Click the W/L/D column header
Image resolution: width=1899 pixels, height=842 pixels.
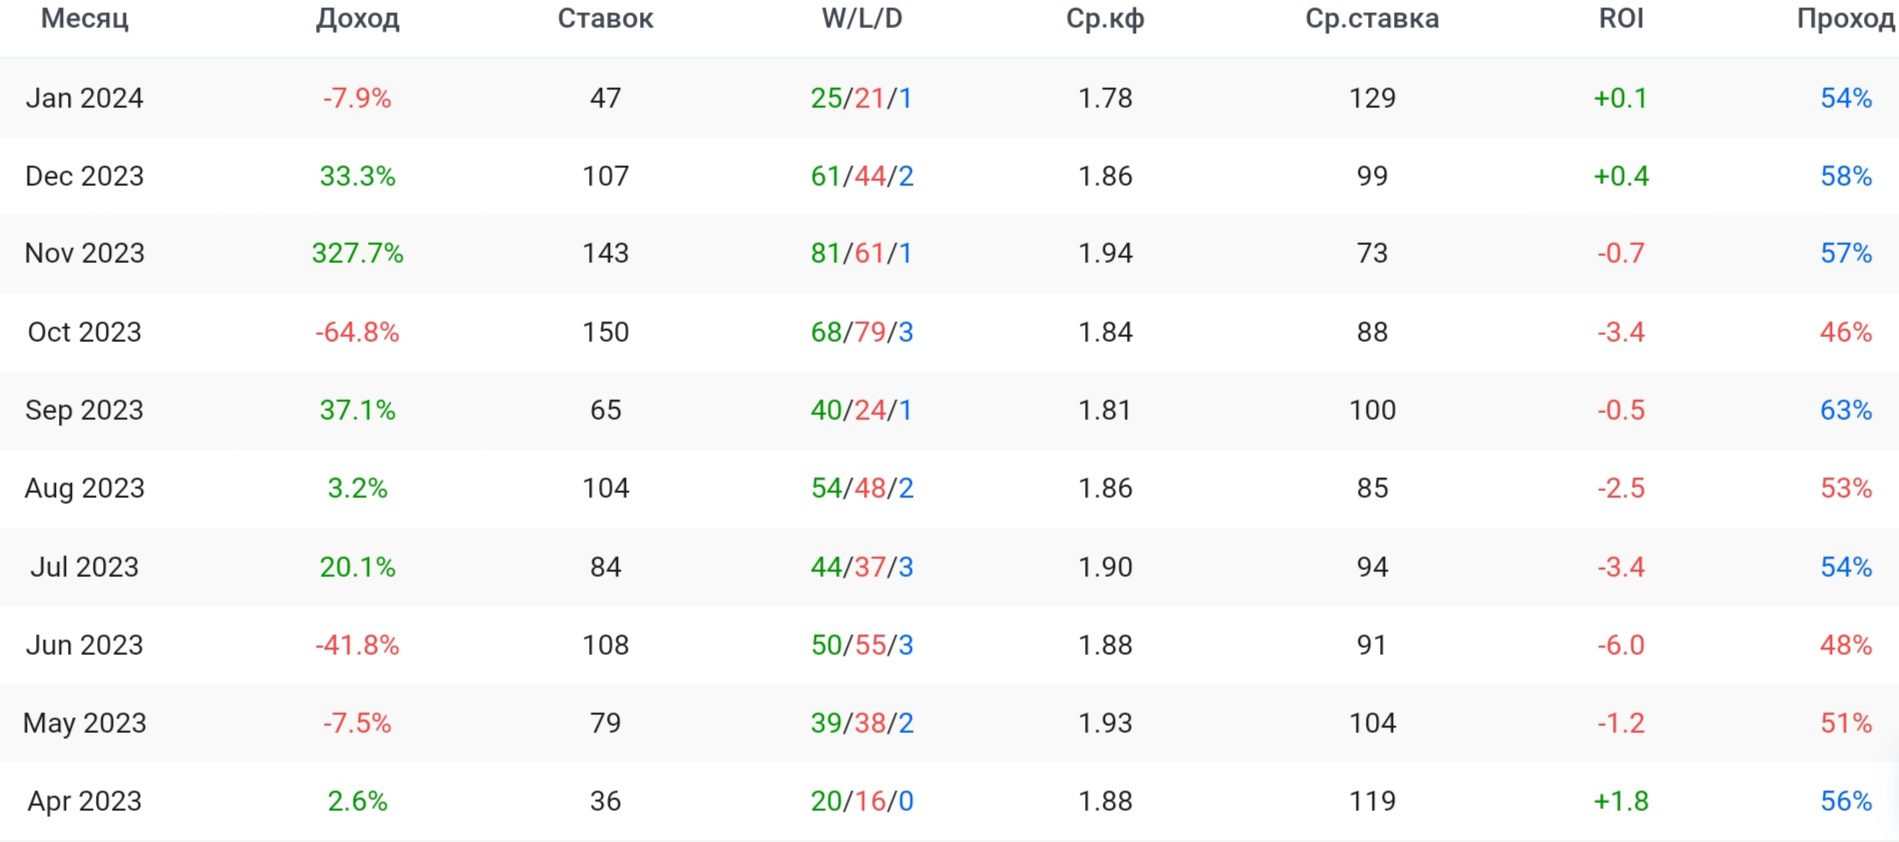[x=862, y=19]
